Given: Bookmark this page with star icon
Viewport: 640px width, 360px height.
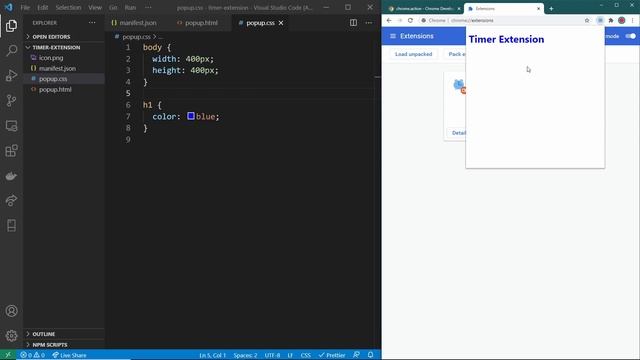Looking at the screenshot, I should click(587, 20).
